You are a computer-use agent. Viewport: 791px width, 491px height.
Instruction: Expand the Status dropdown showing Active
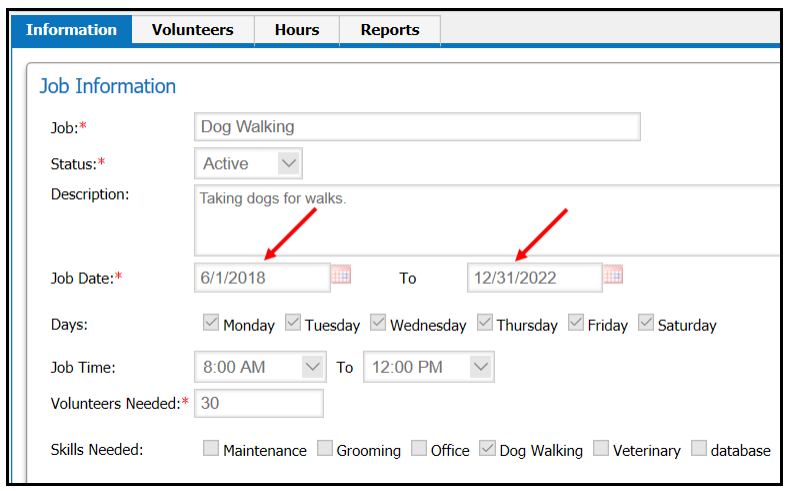pyautogui.click(x=248, y=163)
